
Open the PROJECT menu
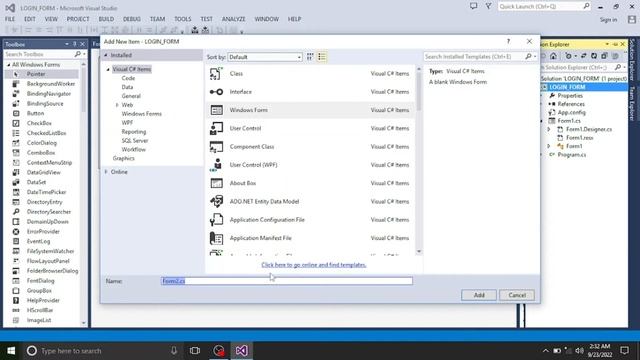[x=78, y=19]
